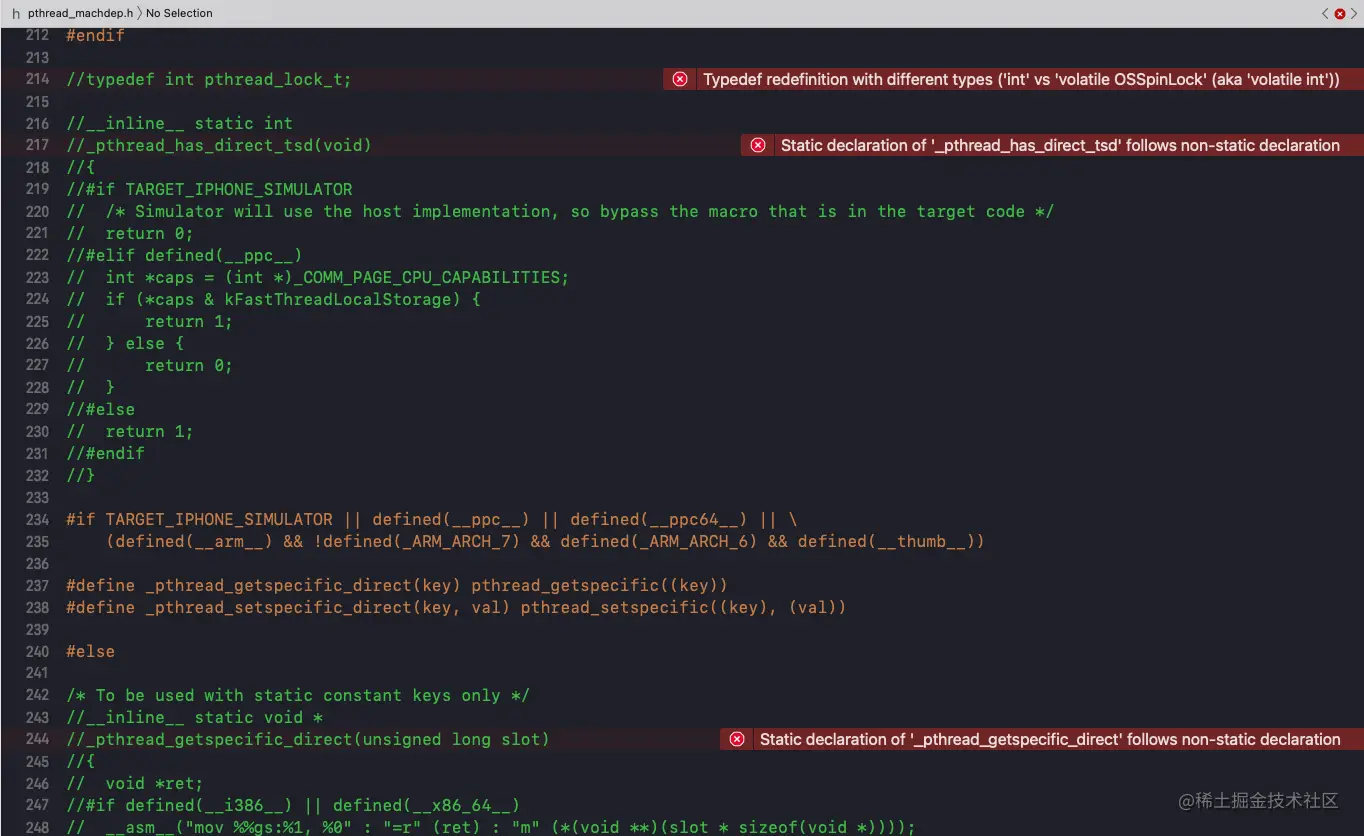The image size is (1364, 836).
Task: Click '// return 1;' on line 225
Action: 149,321
